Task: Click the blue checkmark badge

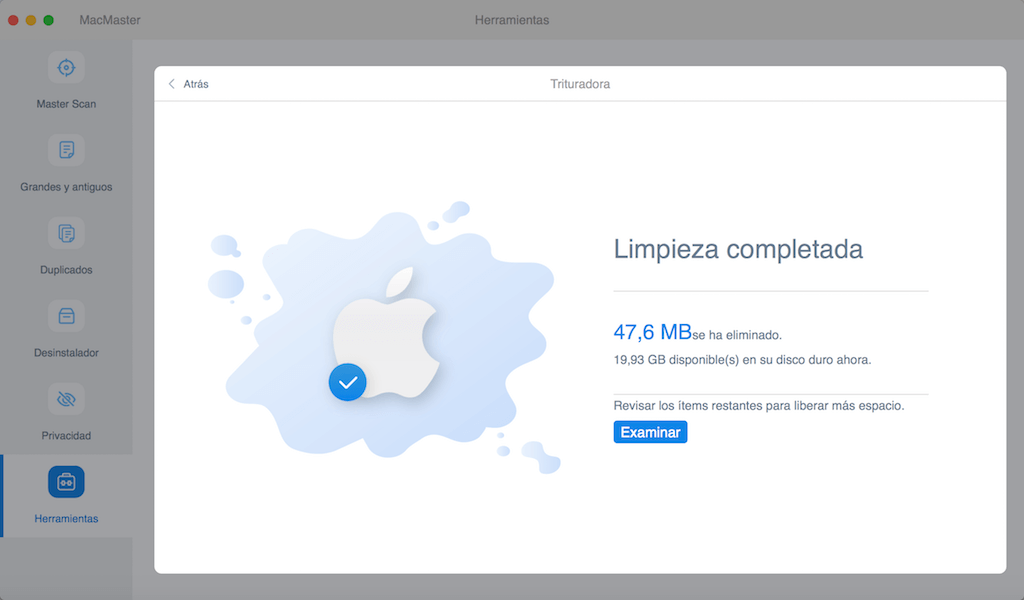Action: [347, 382]
